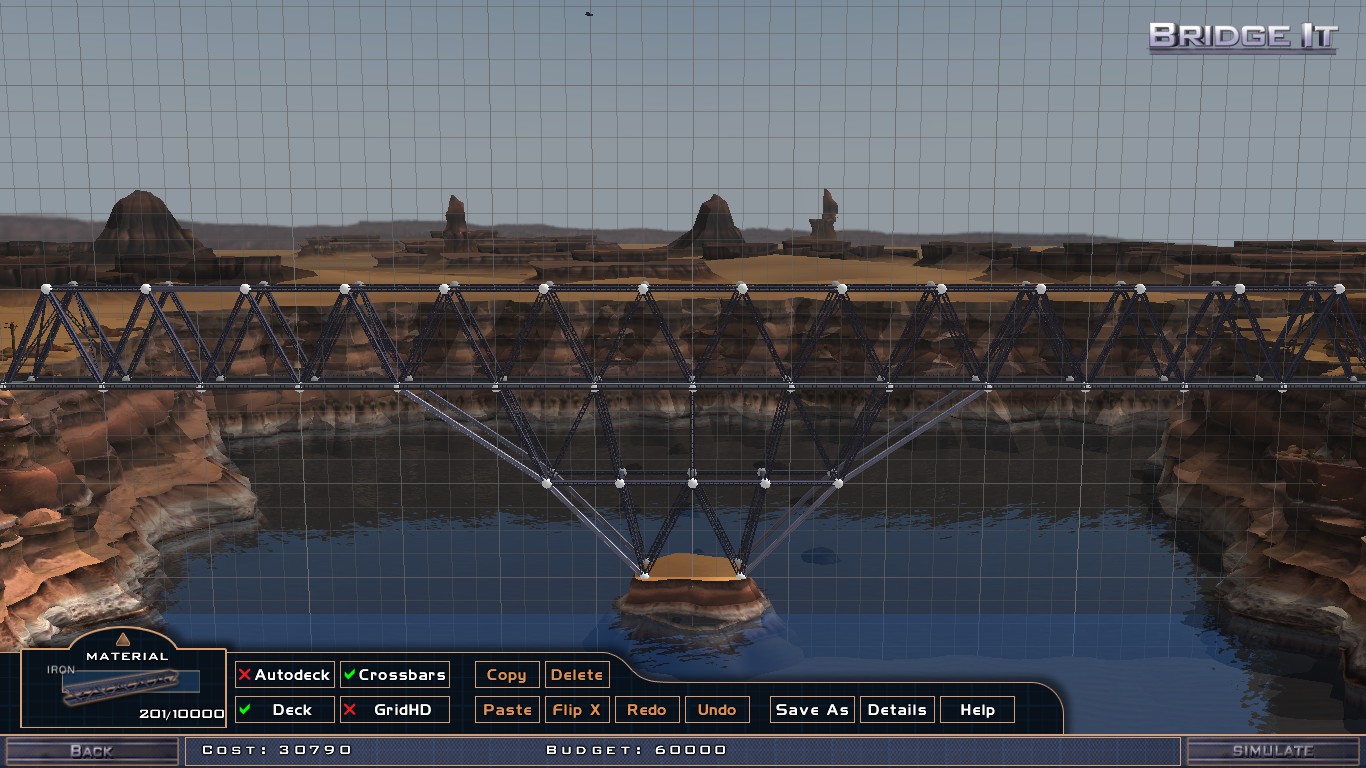The width and height of the screenshot is (1366, 768).
Task: Open the Help screen
Action: 977,710
